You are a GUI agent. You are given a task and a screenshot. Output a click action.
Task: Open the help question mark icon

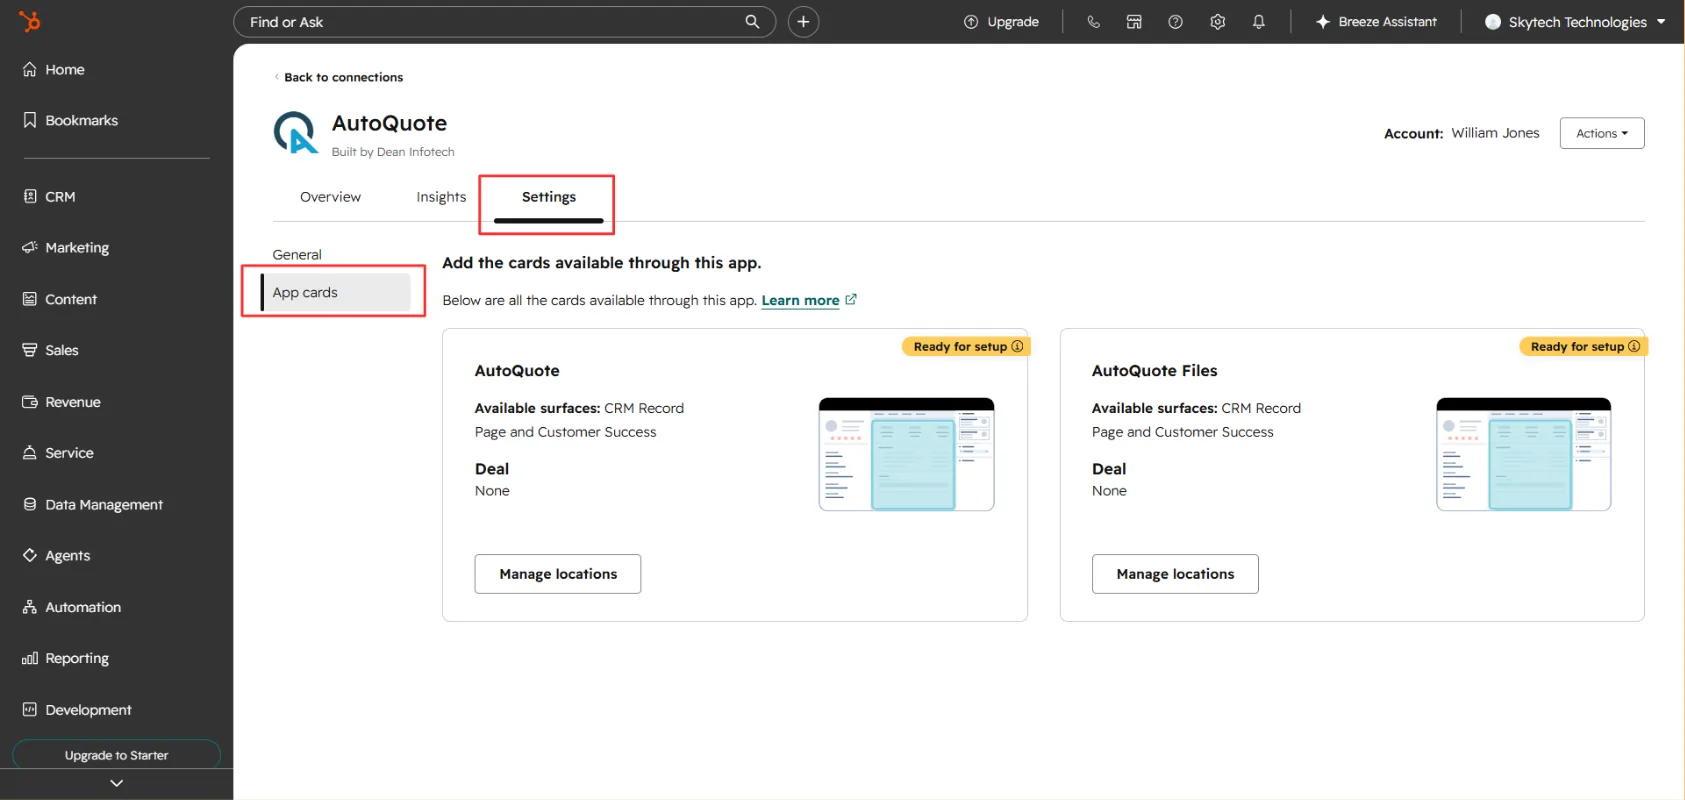(1176, 22)
